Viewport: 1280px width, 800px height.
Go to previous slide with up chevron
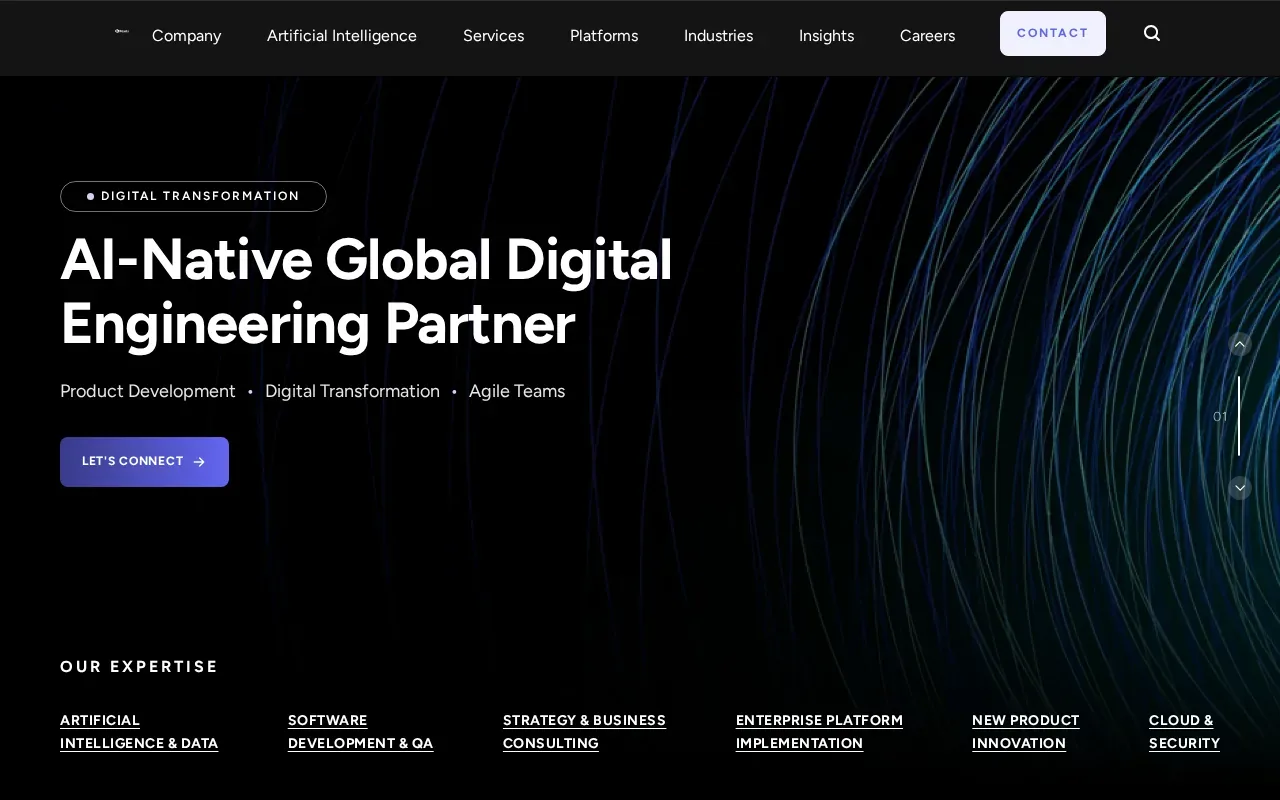pyautogui.click(x=1240, y=344)
